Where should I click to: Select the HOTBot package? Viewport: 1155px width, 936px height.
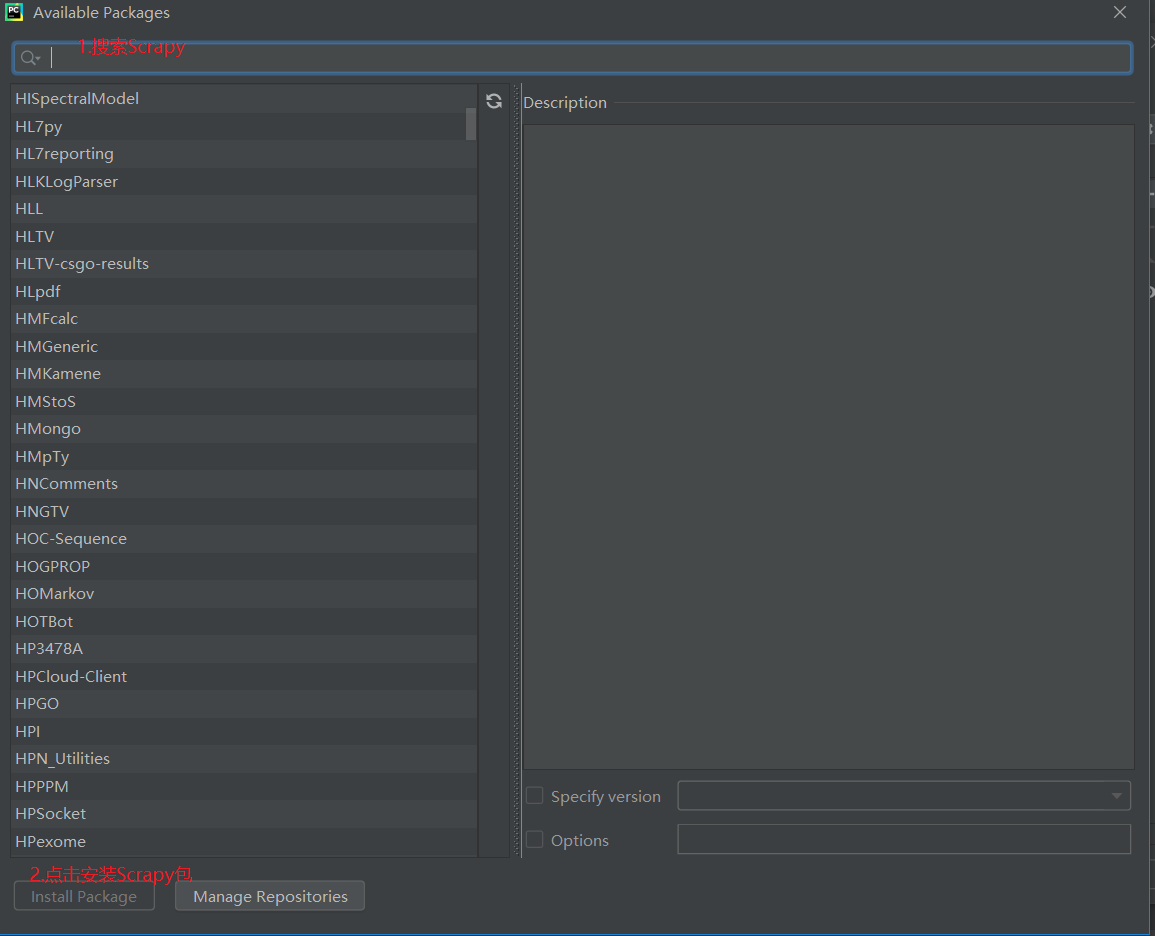(244, 622)
